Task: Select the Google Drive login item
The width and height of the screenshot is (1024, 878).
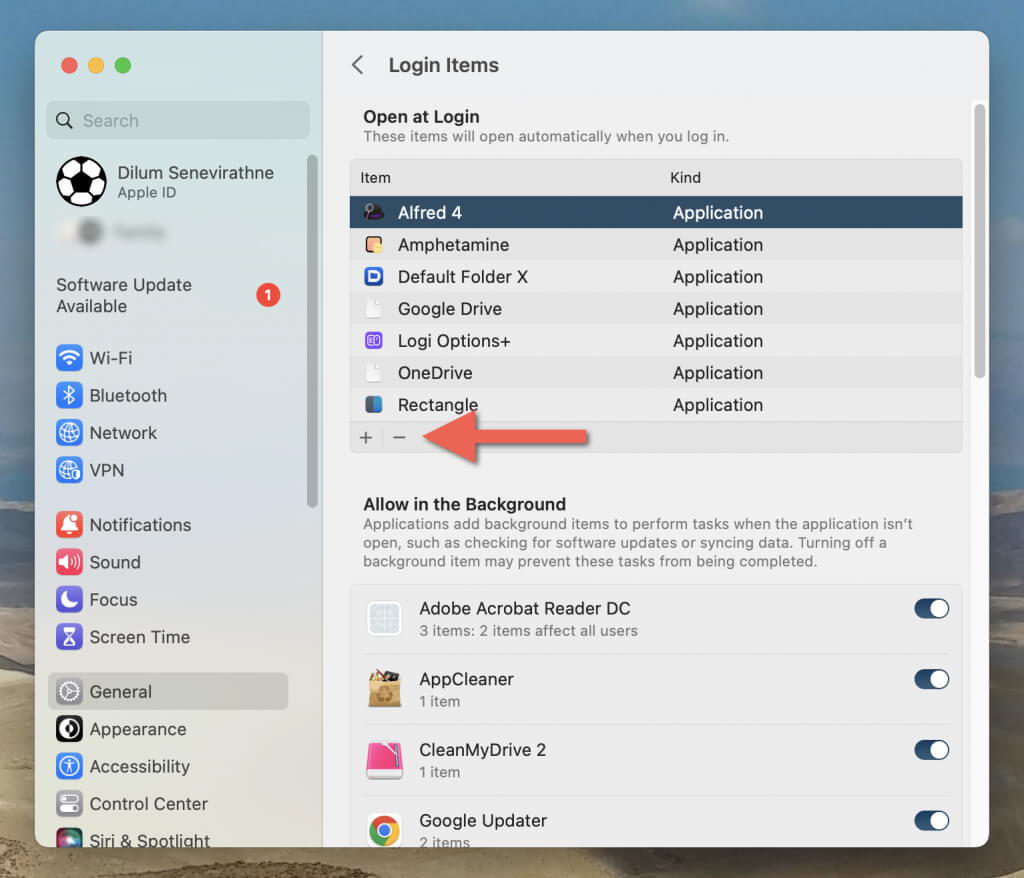Action: 656,308
